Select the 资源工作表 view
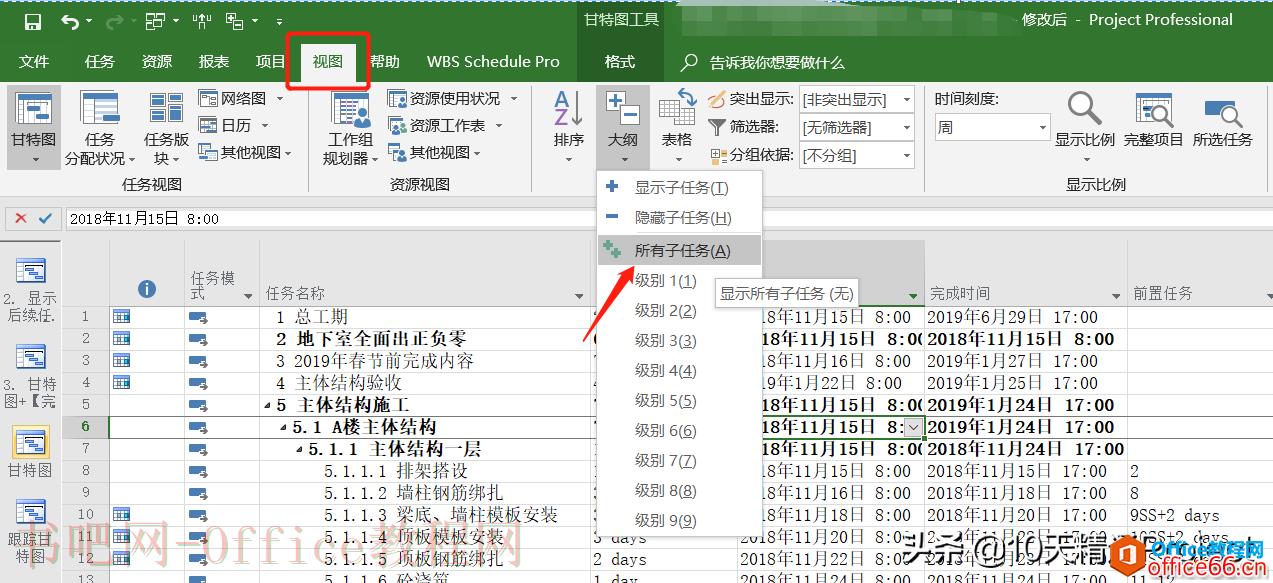Viewport: 1273px width, 583px height. [445, 125]
